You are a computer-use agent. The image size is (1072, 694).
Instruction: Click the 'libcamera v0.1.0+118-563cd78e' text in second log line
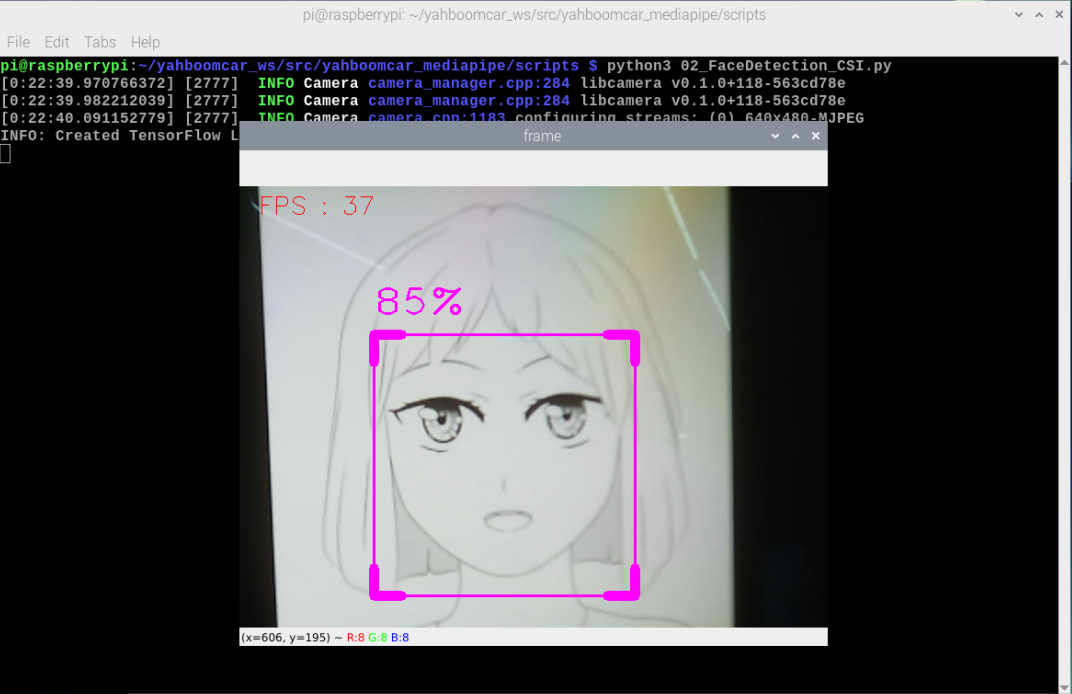pyautogui.click(x=713, y=101)
